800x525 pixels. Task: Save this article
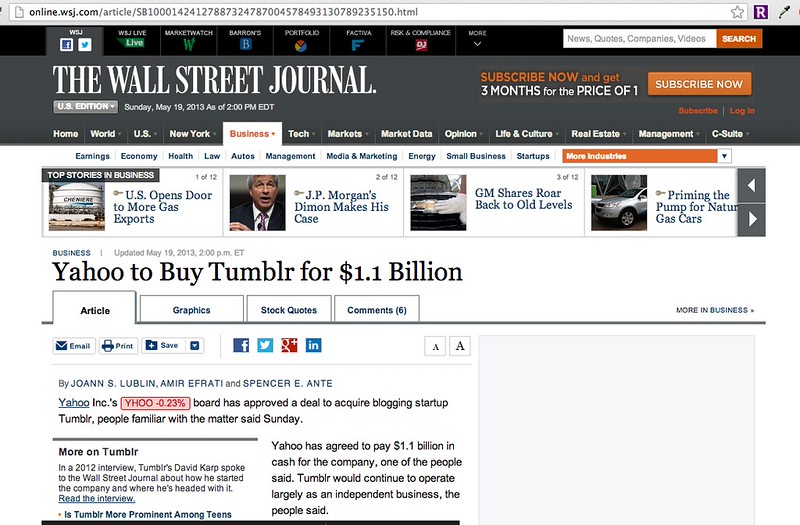[x=163, y=345]
